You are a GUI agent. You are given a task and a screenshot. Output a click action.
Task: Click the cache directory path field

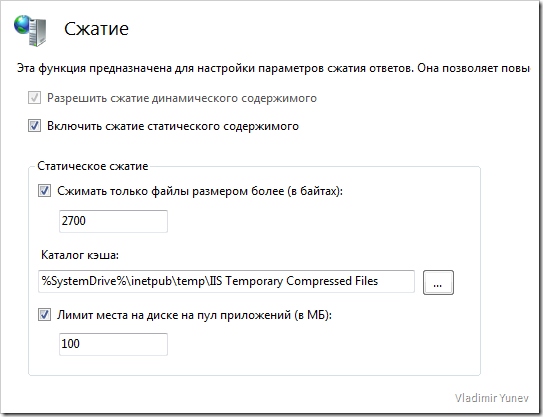pyautogui.click(x=226, y=281)
